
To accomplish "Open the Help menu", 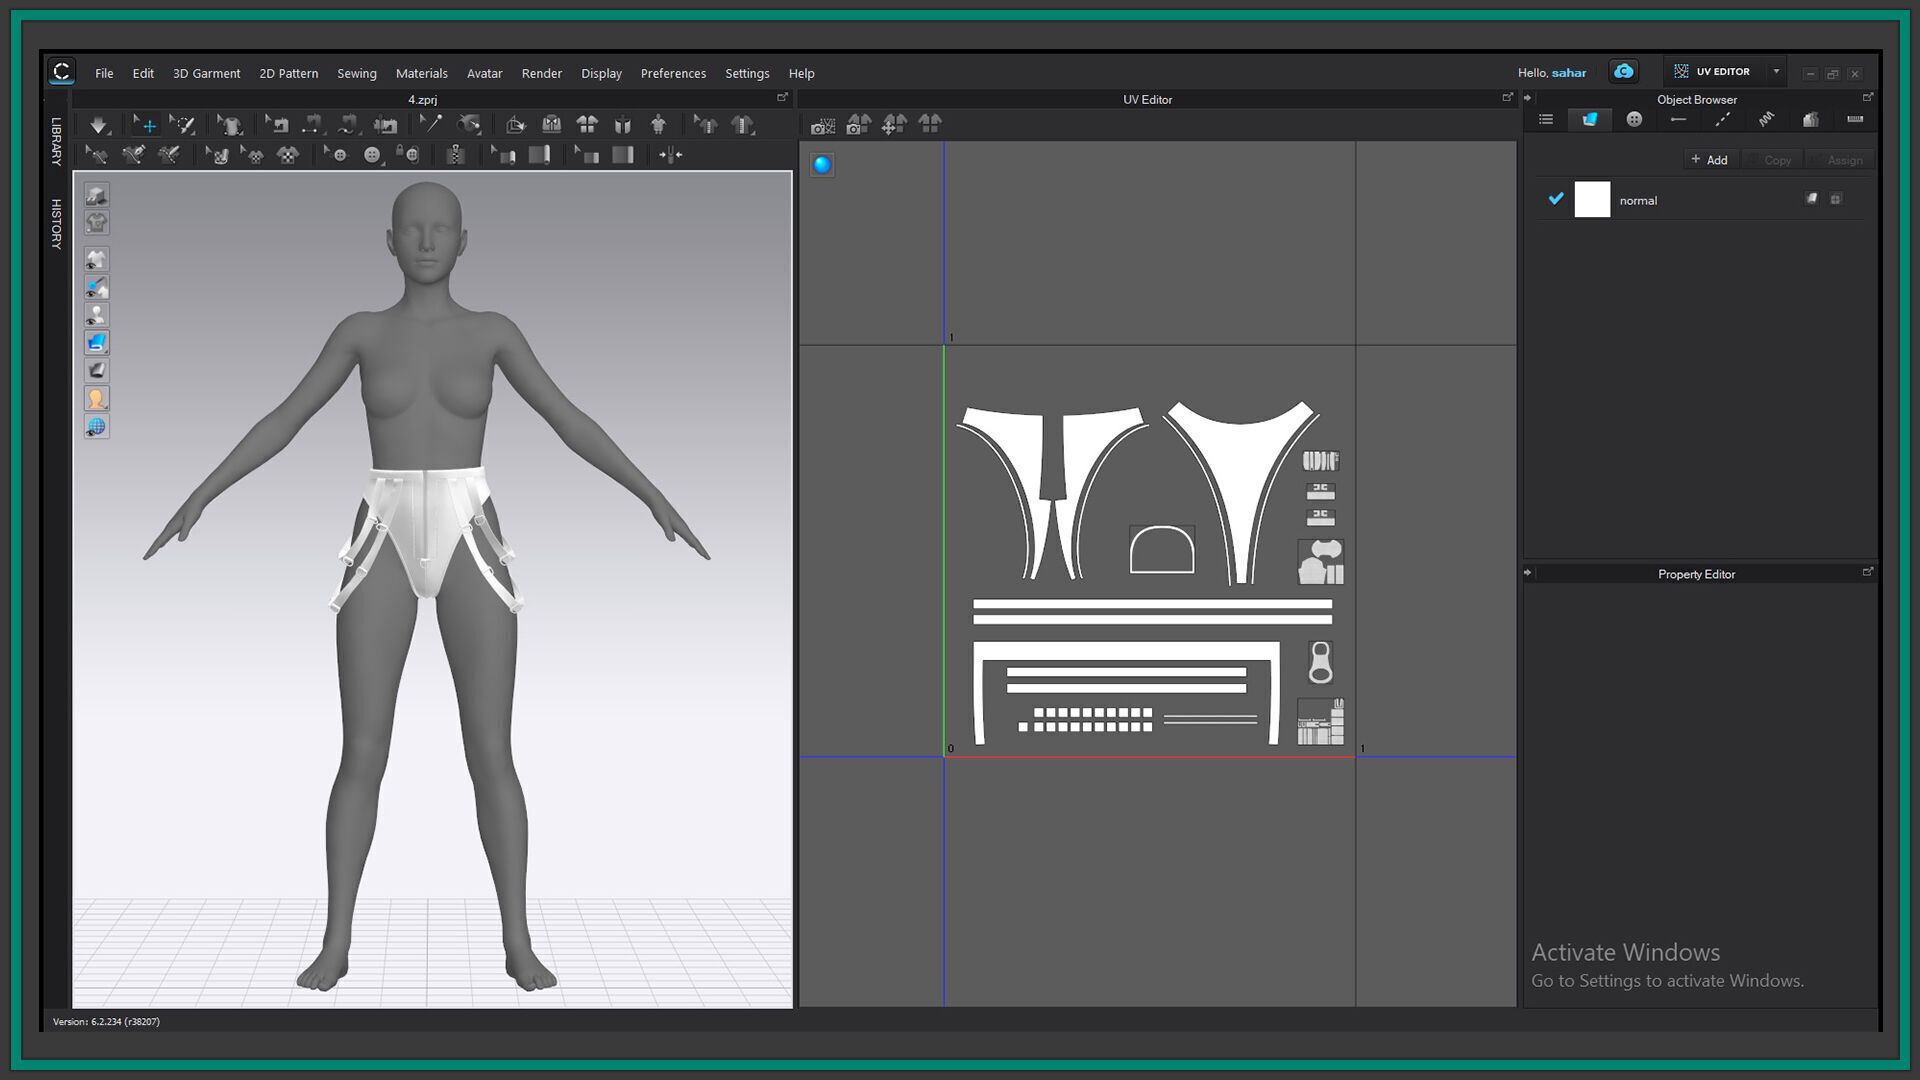I will [x=801, y=73].
